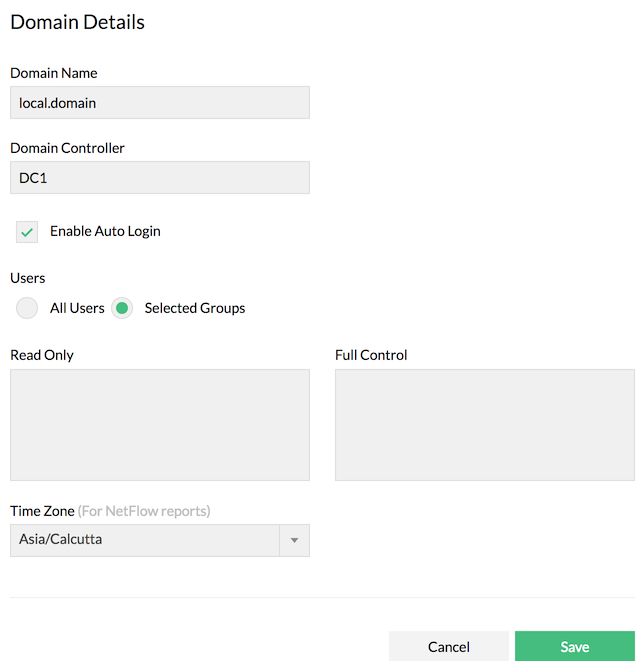644x661 pixels.
Task: Click the "Domain Name" field label
Action: click(x=54, y=73)
